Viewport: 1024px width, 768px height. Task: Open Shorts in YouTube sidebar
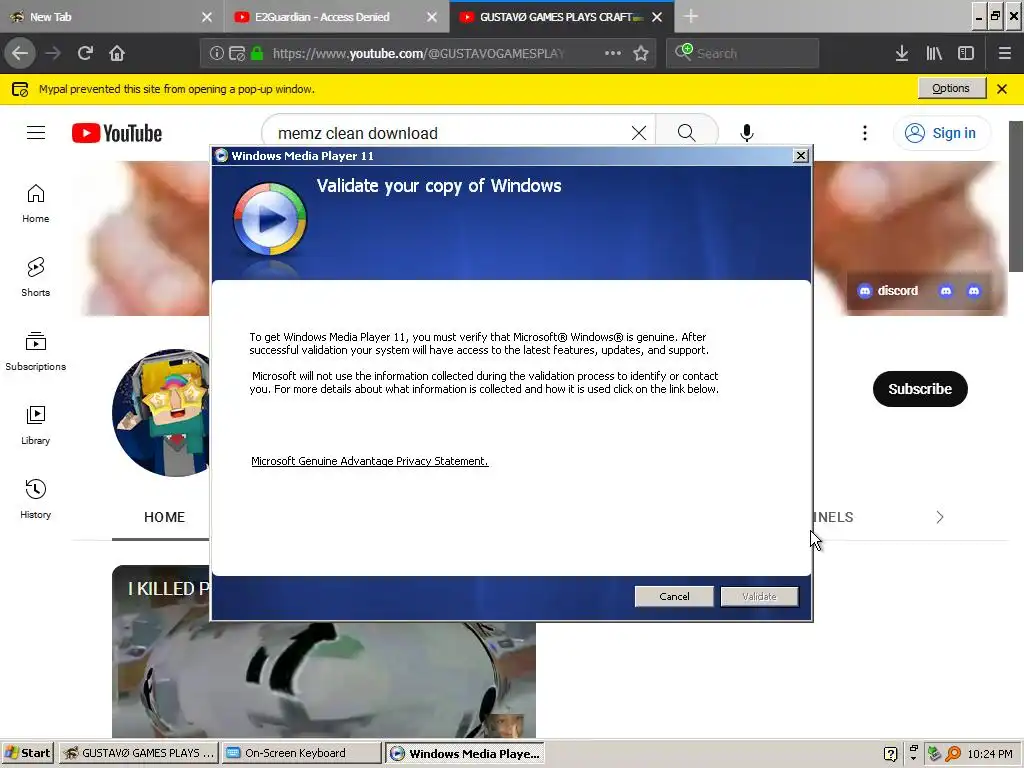click(x=36, y=277)
